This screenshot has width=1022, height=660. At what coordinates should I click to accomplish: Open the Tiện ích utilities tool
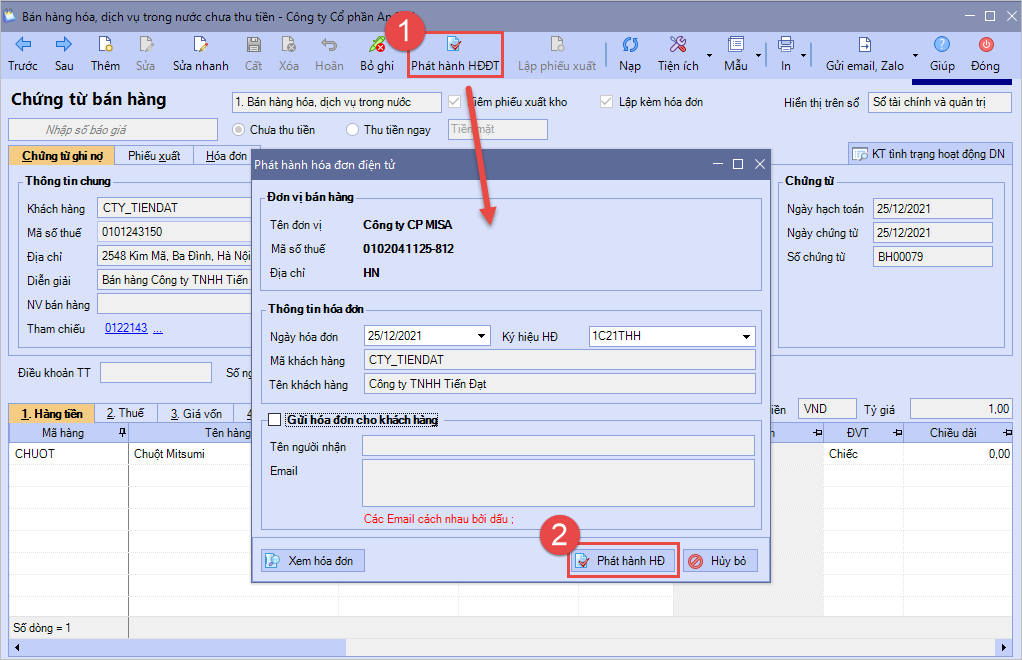(x=678, y=54)
